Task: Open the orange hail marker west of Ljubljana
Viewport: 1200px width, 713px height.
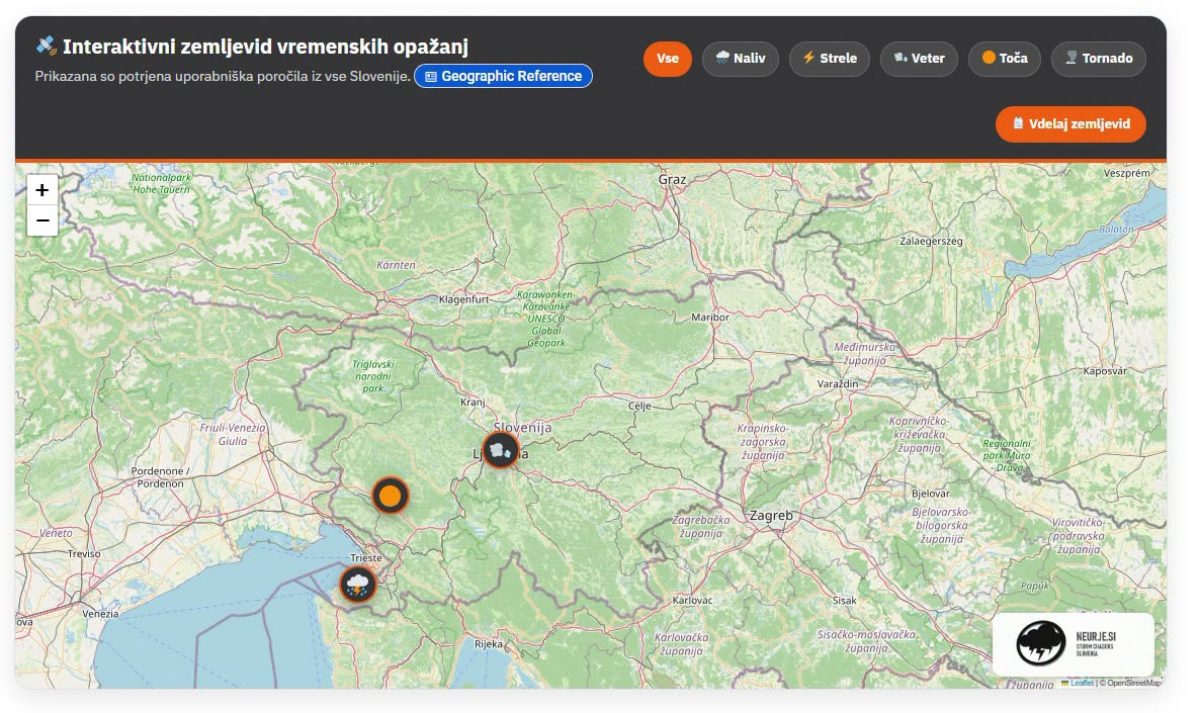Action: tap(390, 495)
